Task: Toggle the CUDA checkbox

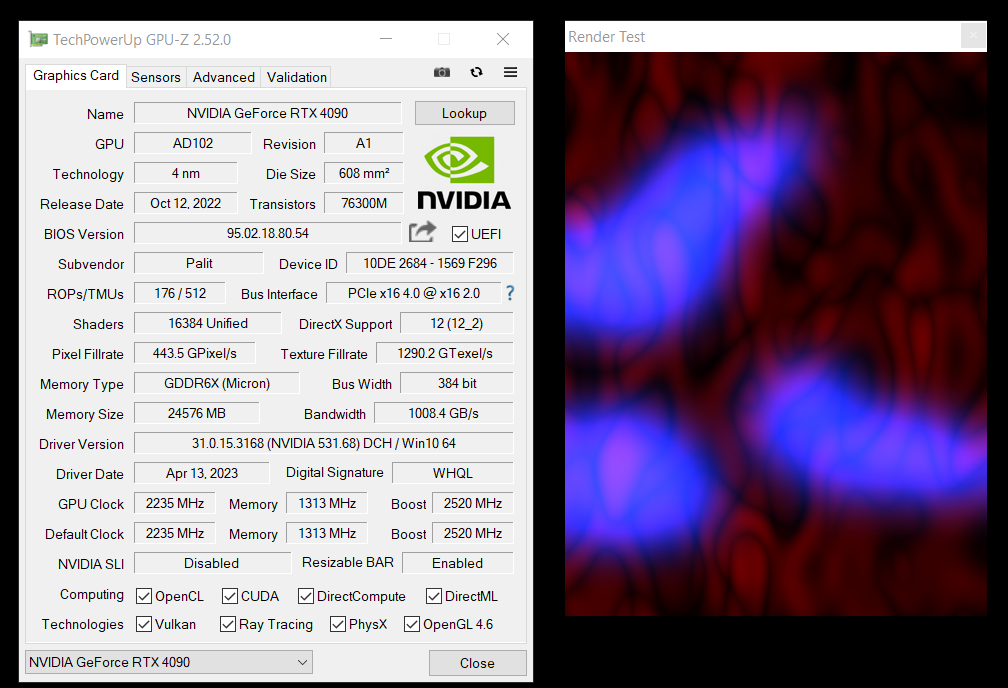Action: click(230, 596)
